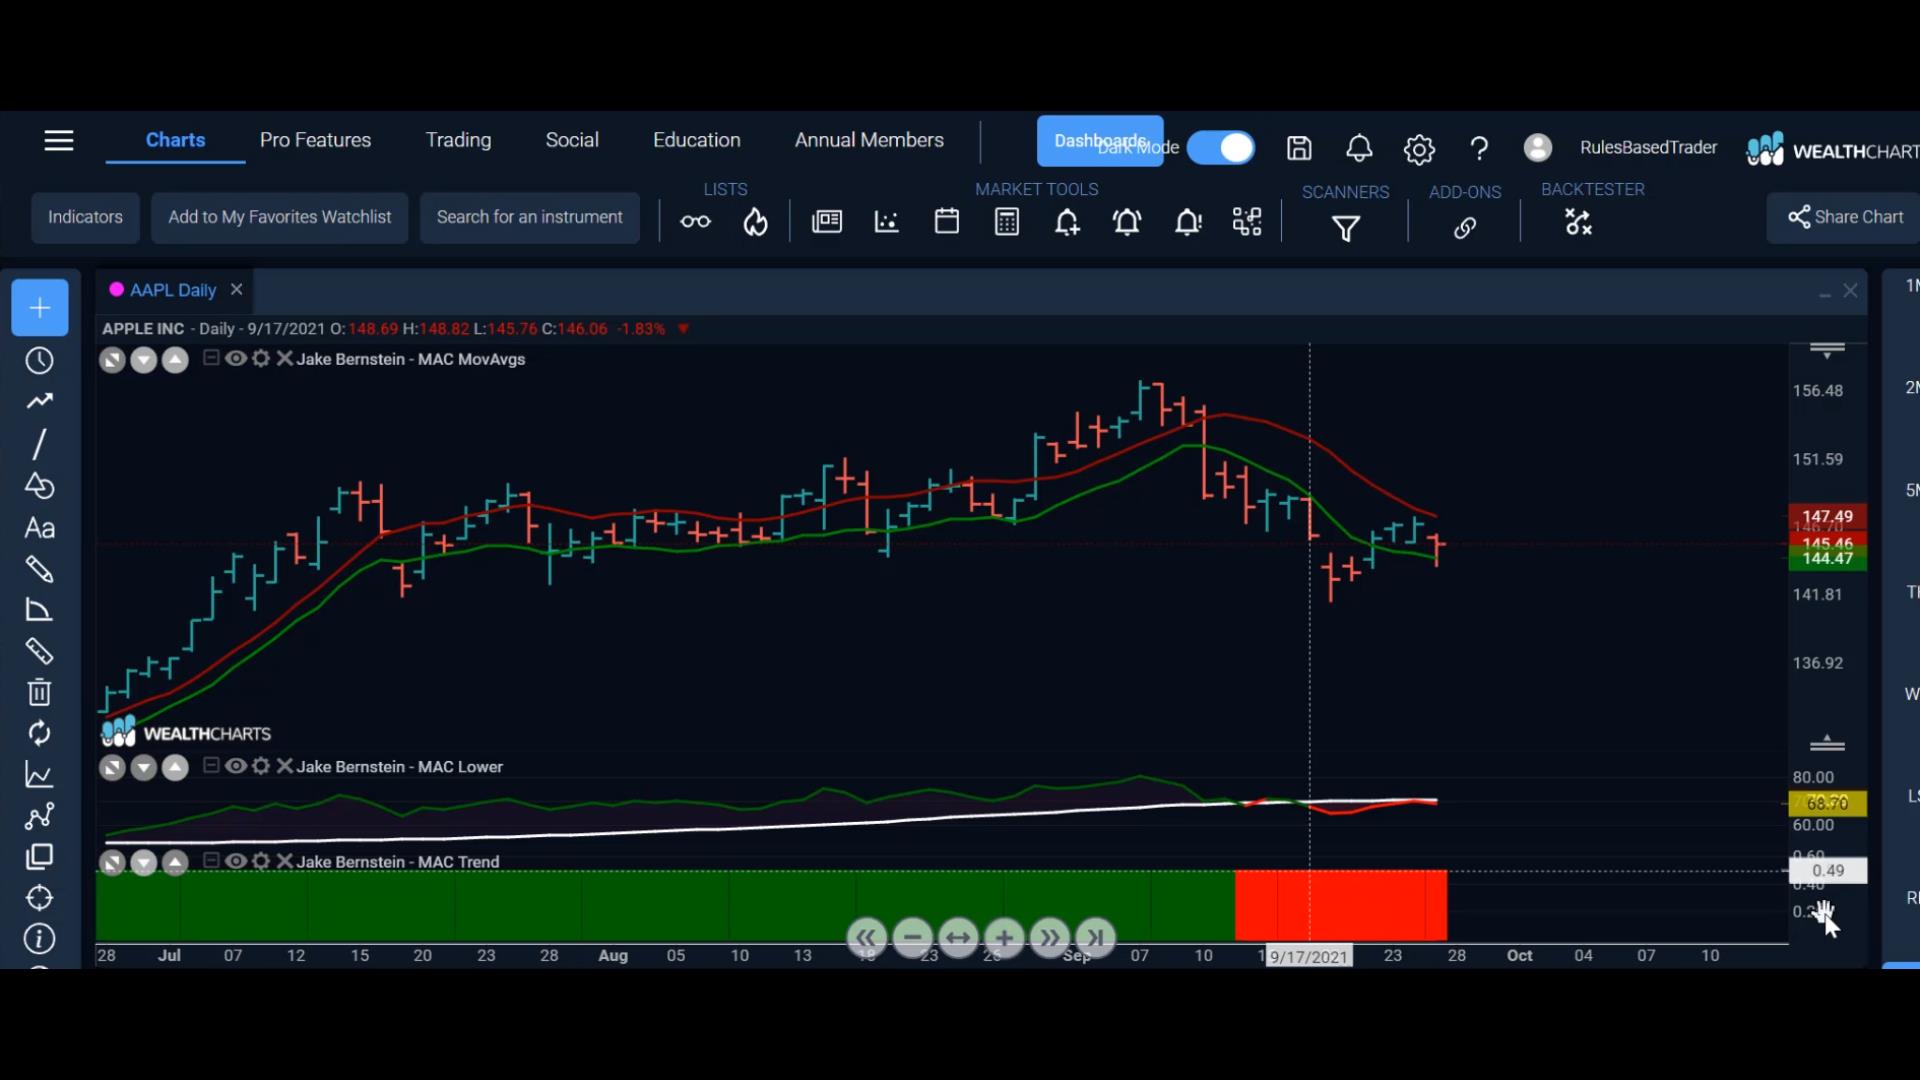Image resolution: width=1920 pixels, height=1080 pixels.
Task: Move MAC MovAvgs pane down arrow
Action: tap(144, 360)
